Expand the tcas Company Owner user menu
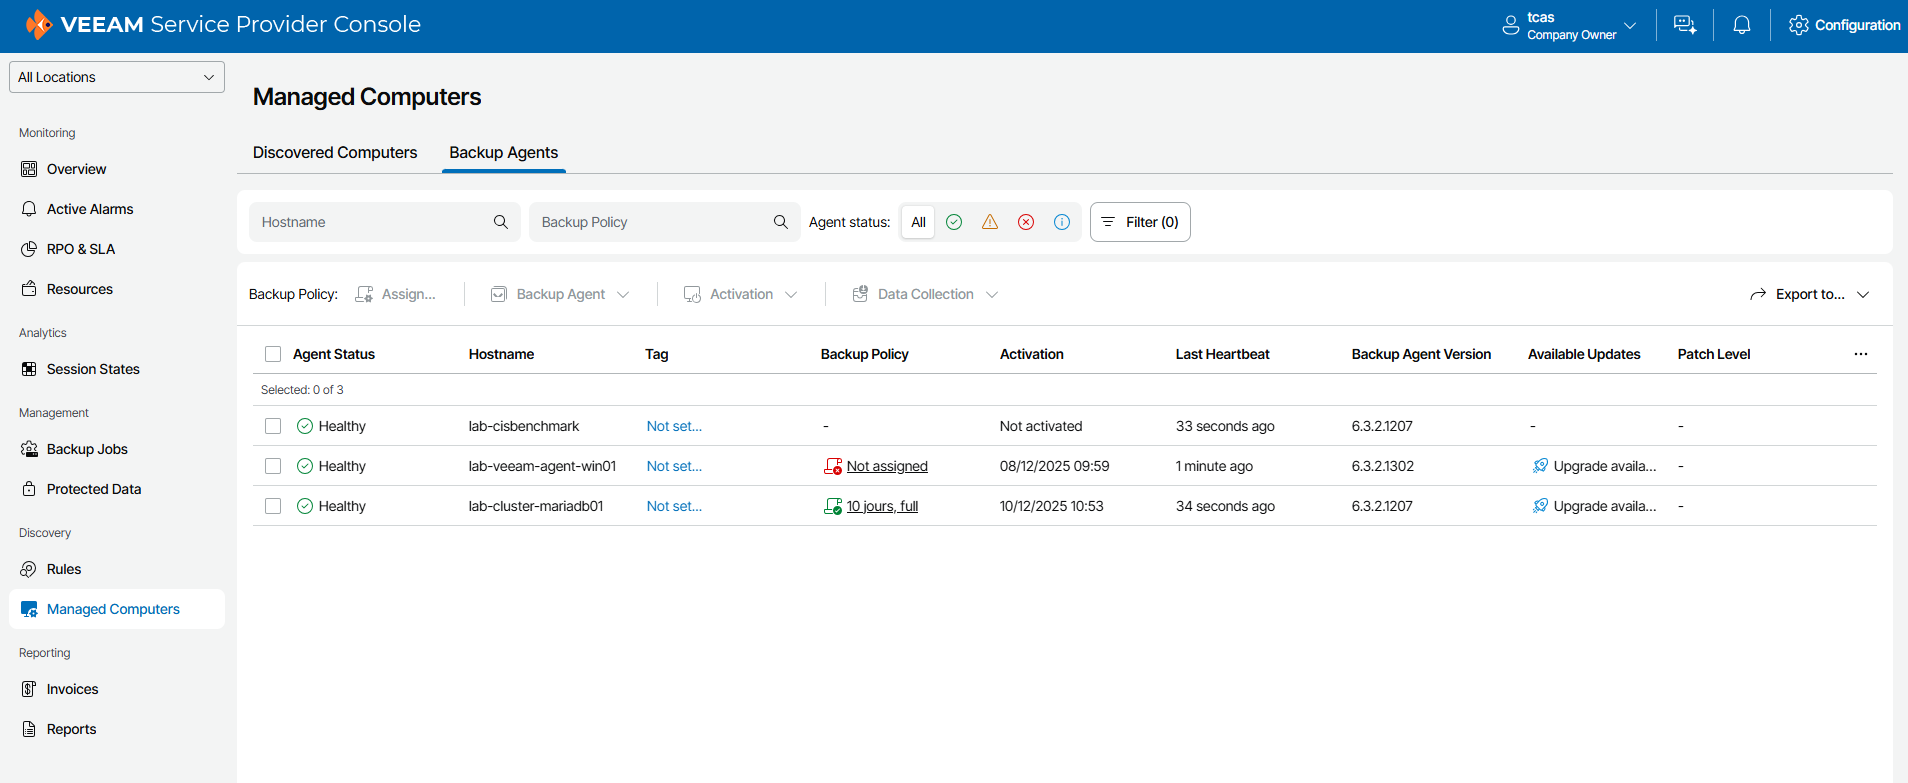 1569,26
